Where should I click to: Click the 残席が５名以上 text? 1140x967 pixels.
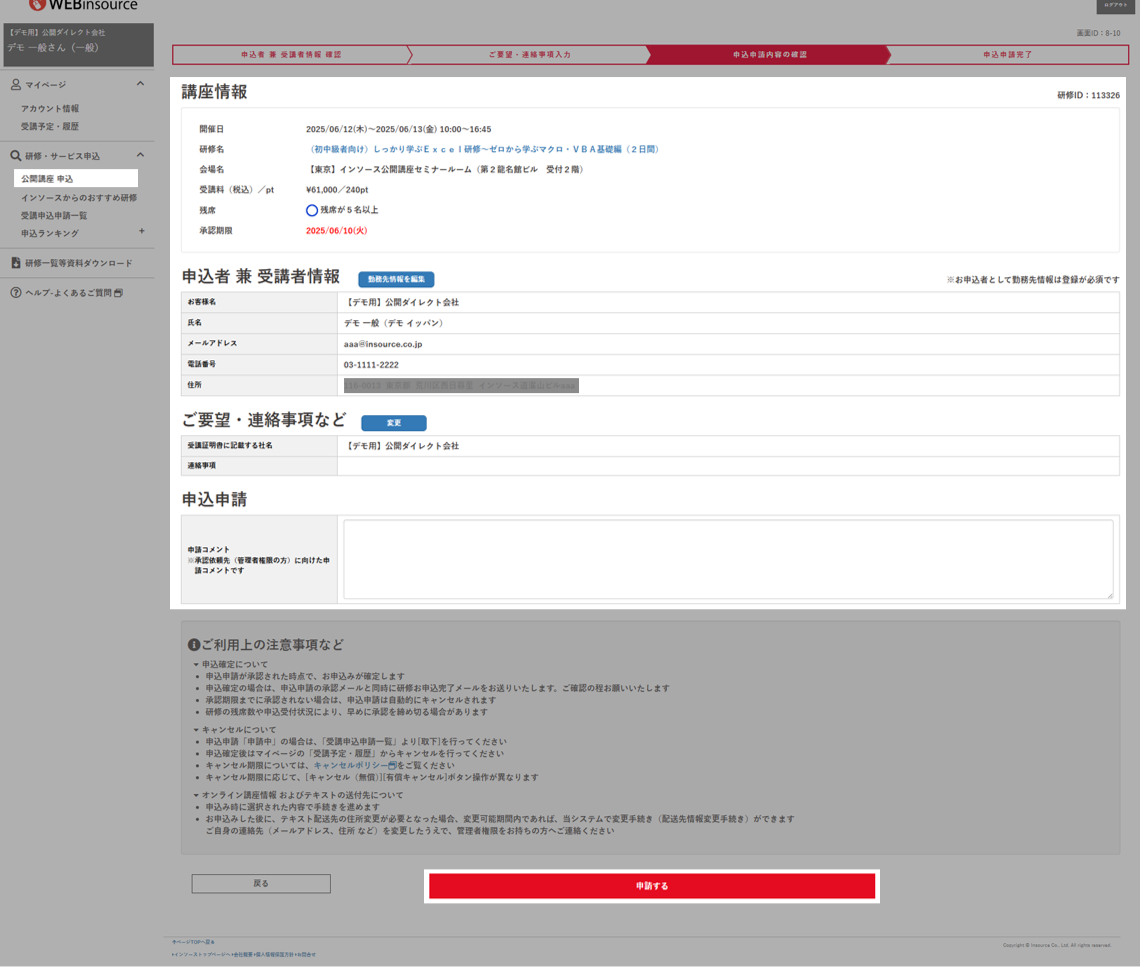coord(349,210)
